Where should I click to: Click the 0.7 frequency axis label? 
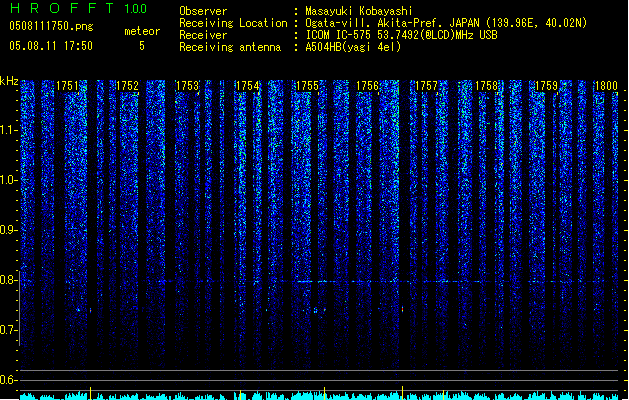tap(8, 330)
